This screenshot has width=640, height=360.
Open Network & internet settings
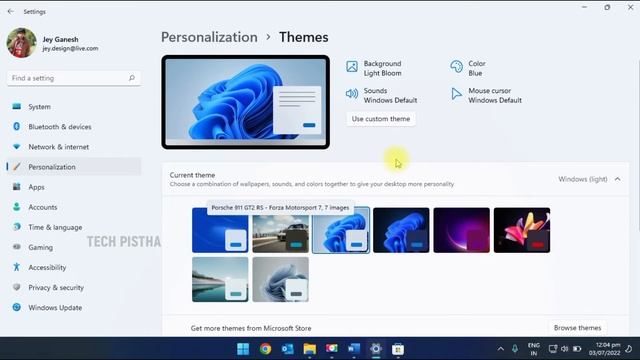point(74,147)
